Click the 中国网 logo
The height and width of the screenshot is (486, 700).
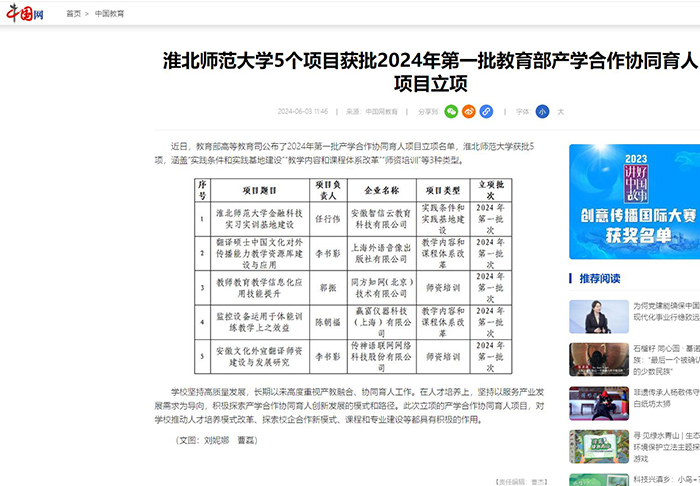(x=27, y=14)
